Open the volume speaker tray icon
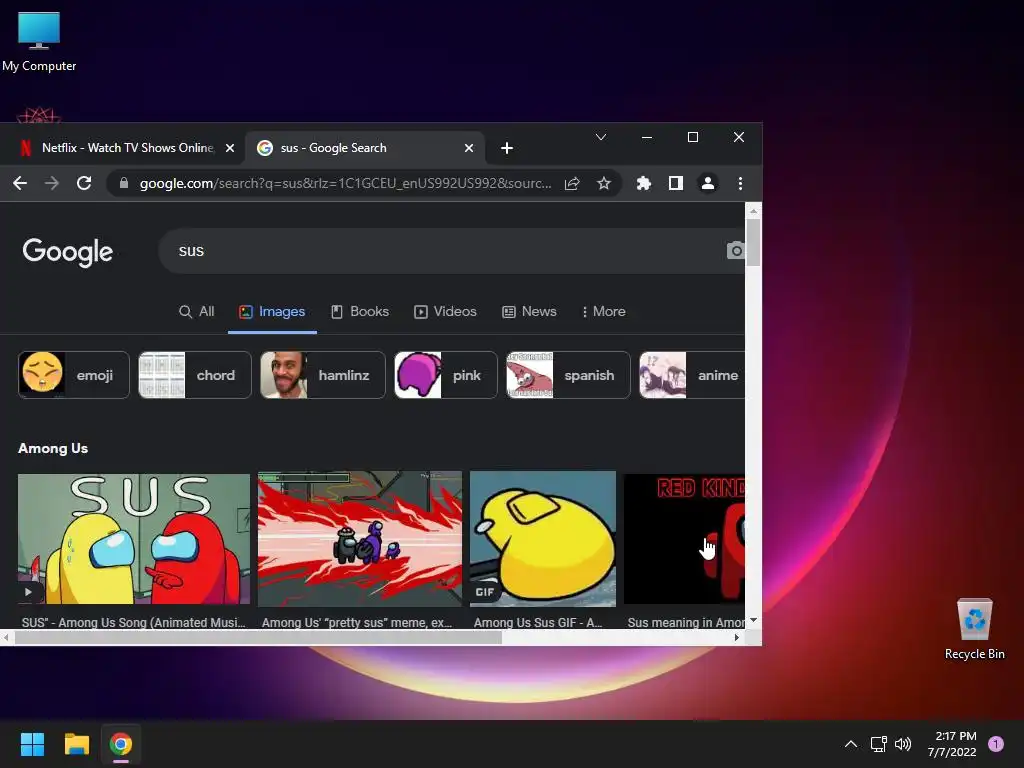Image resolution: width=1024 pixels, height=768 pixels. [x=903, y=744]
